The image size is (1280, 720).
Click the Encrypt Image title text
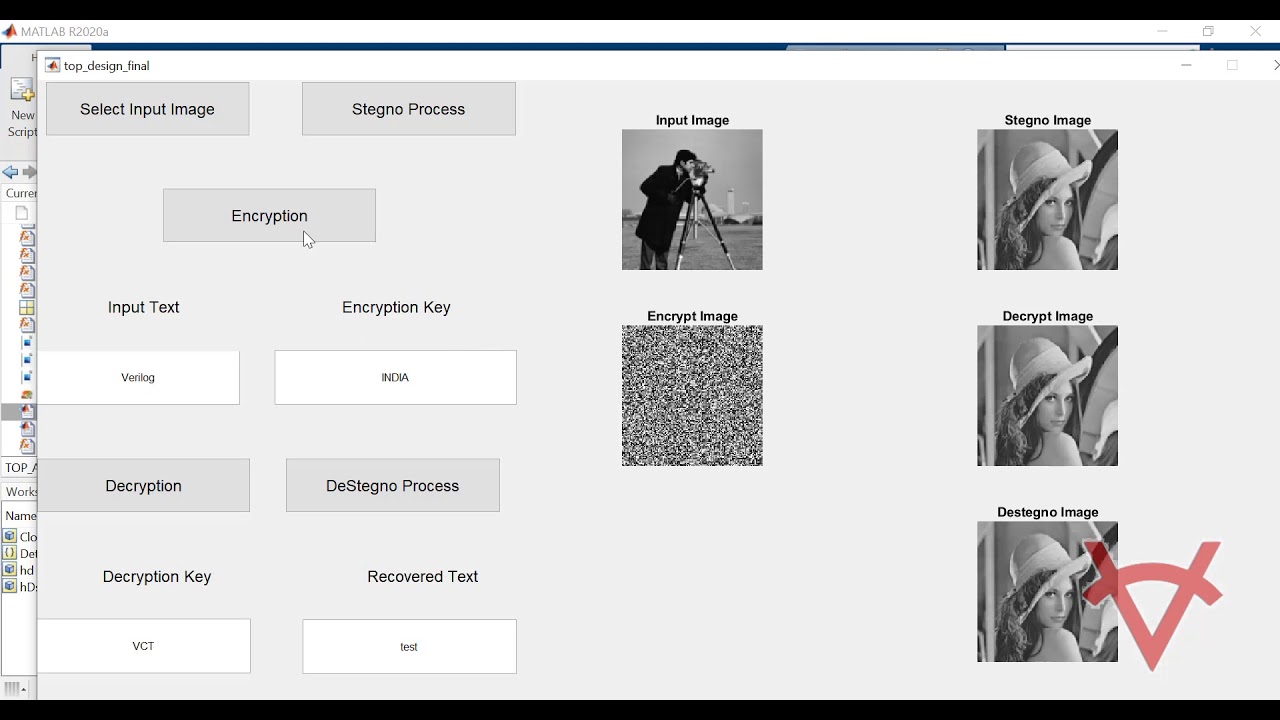[x=692, y=316]
